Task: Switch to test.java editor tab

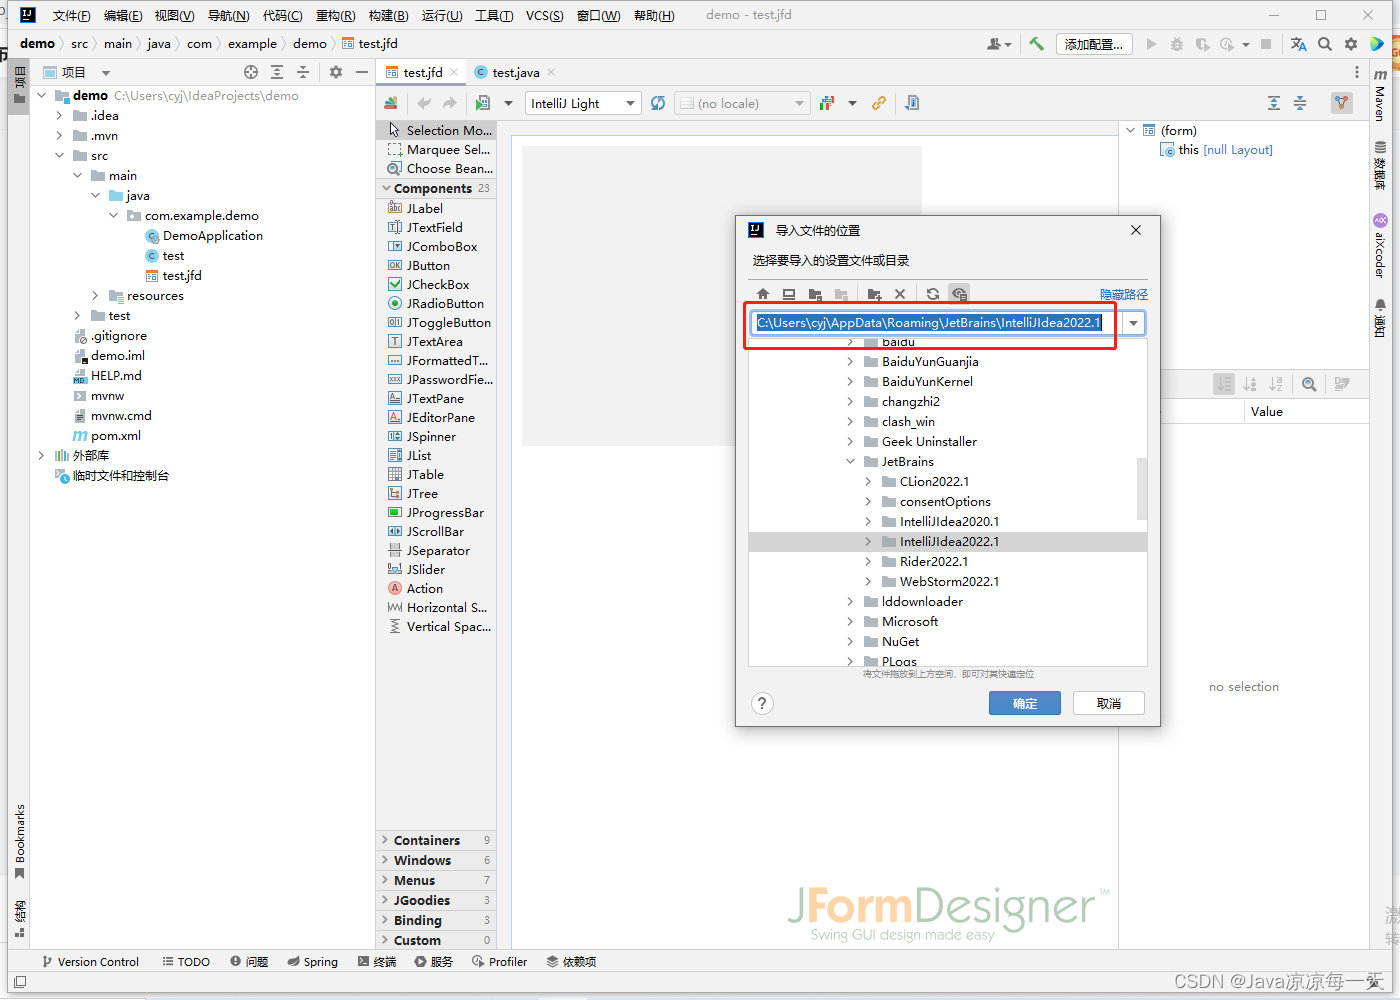Action: pos(515,72)
